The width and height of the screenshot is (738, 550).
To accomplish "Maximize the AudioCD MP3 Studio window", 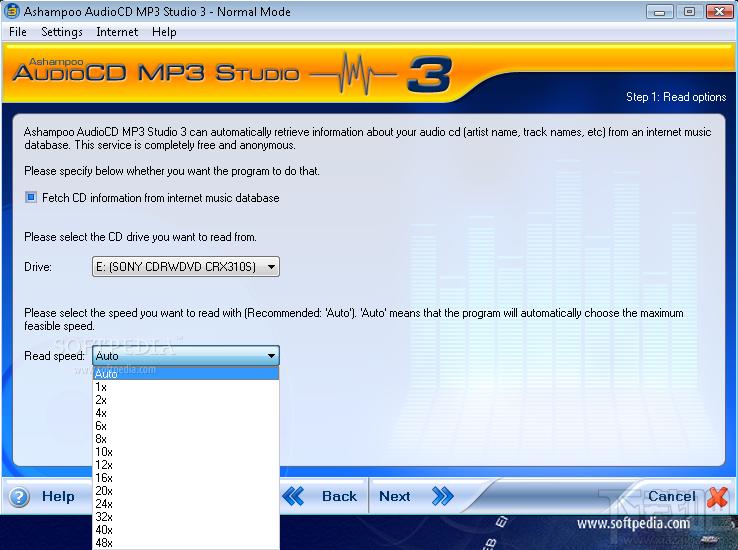I will (689, 12).
